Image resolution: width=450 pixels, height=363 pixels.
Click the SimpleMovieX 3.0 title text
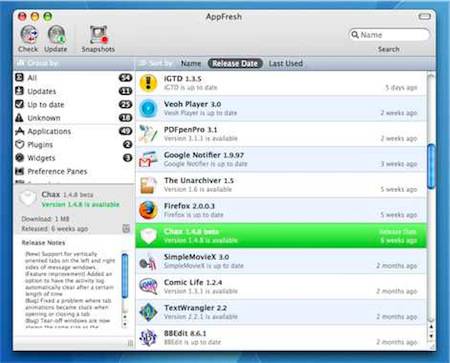click(x=196, y=257)
